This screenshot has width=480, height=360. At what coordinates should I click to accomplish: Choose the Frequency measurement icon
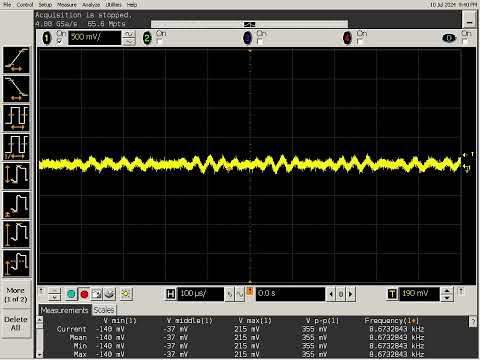coord(16,147)
